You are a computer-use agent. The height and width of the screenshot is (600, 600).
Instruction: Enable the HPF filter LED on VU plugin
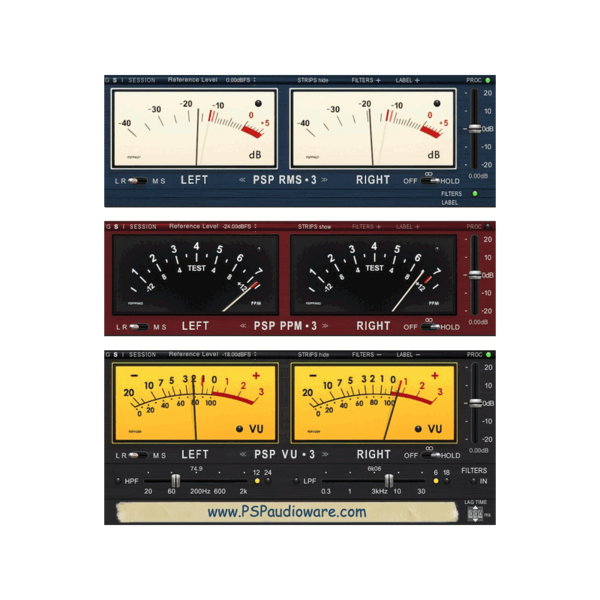tap(118, 481)
